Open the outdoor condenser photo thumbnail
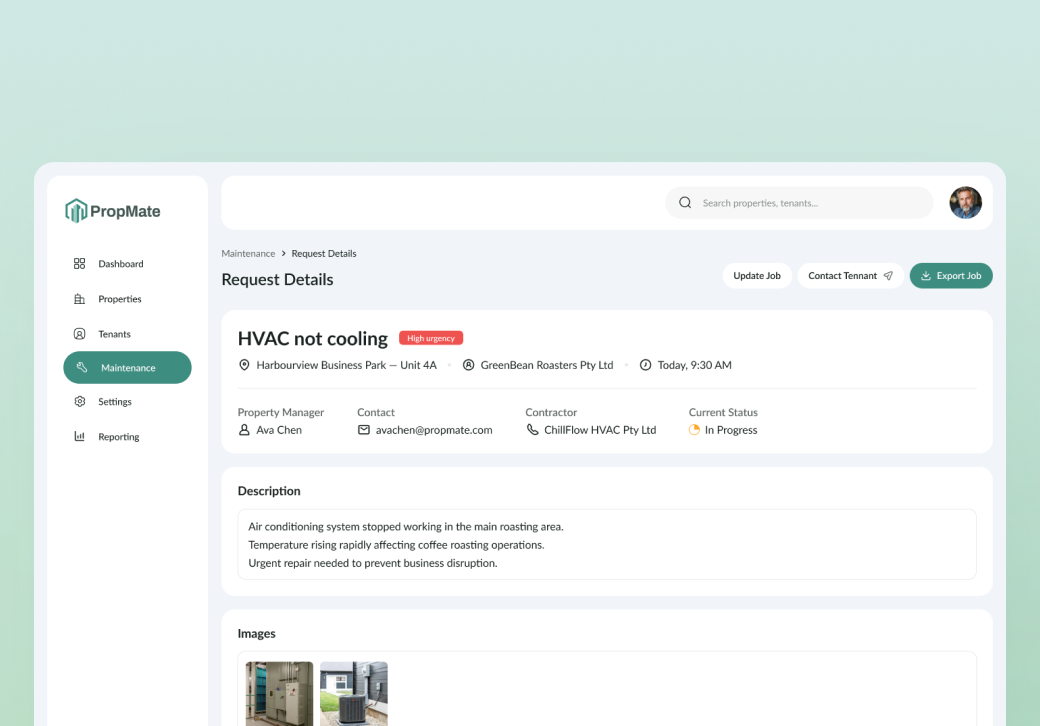Viewport: 1040px width, 726px height. click(x=354, y=694)
